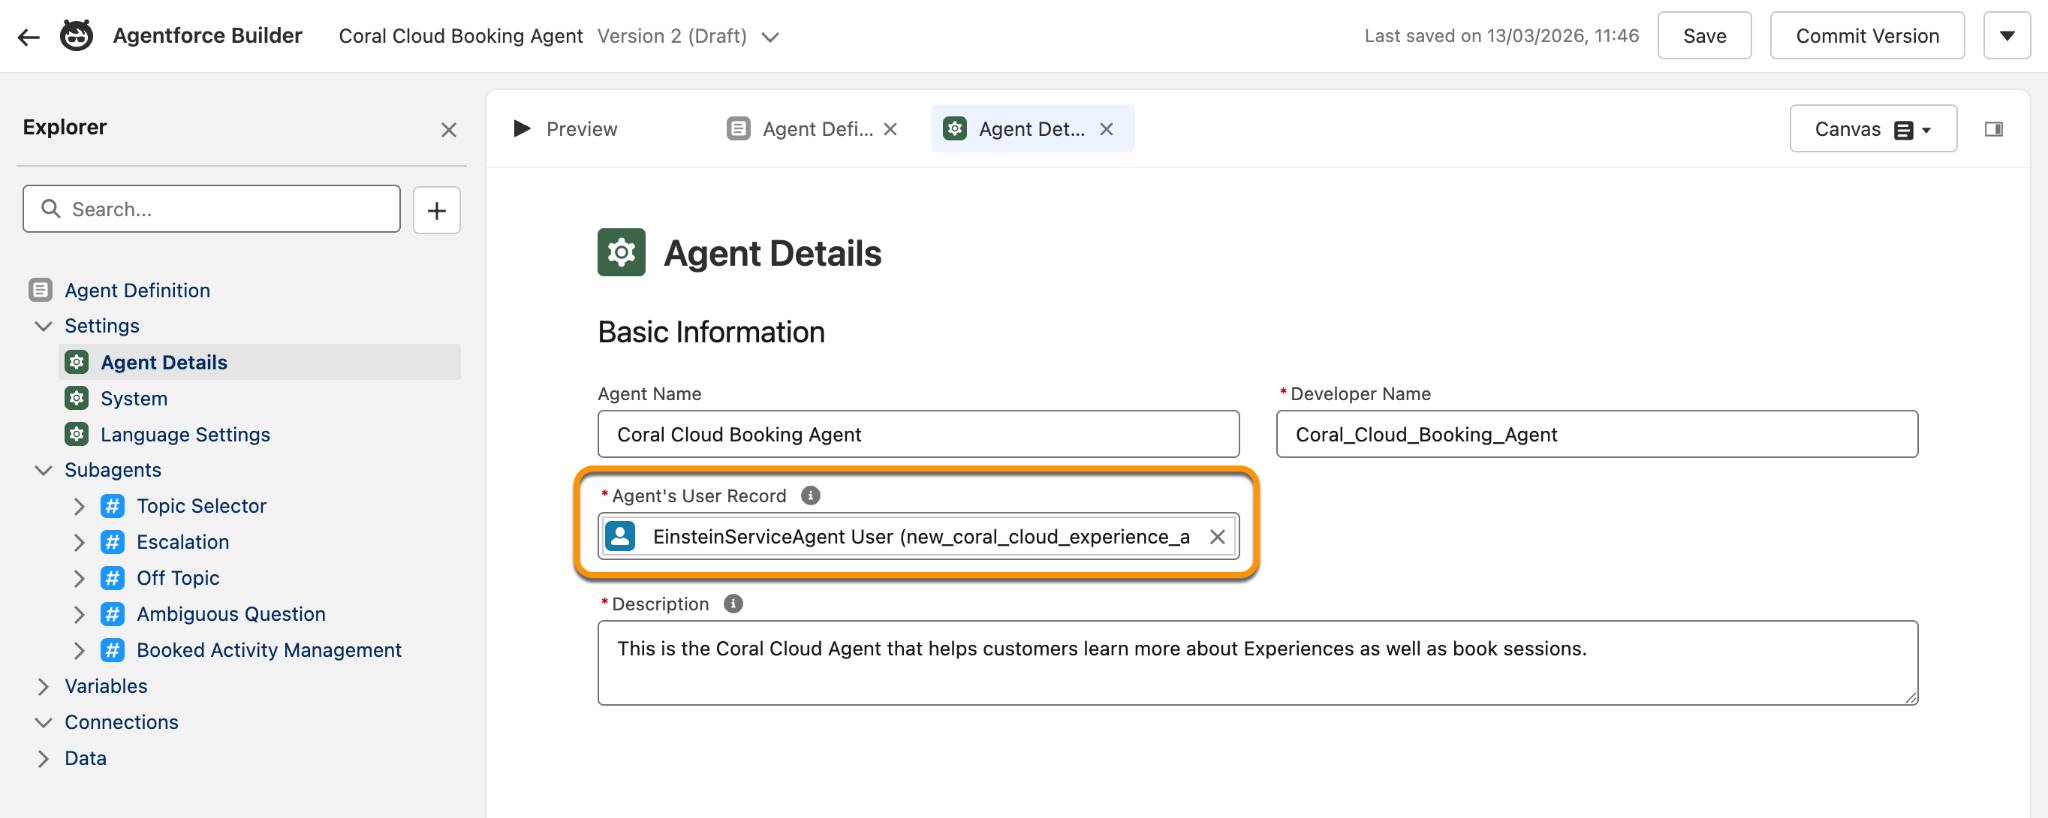Click the hash icon of Ambiguous Question
The image size is (2048, 818).
[x=113, y=614]
